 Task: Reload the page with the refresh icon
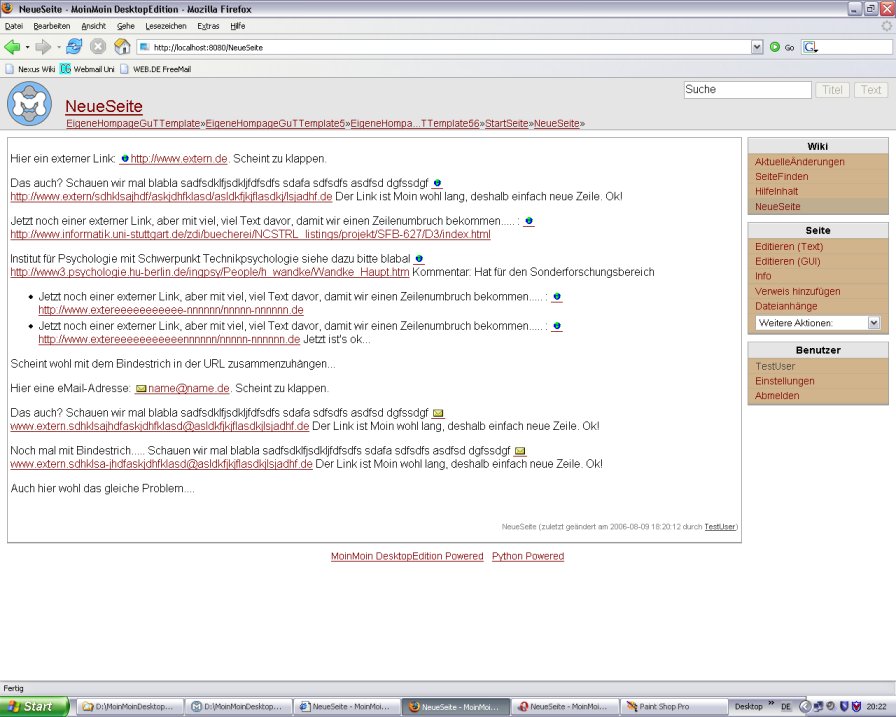(x=74, y=47)
